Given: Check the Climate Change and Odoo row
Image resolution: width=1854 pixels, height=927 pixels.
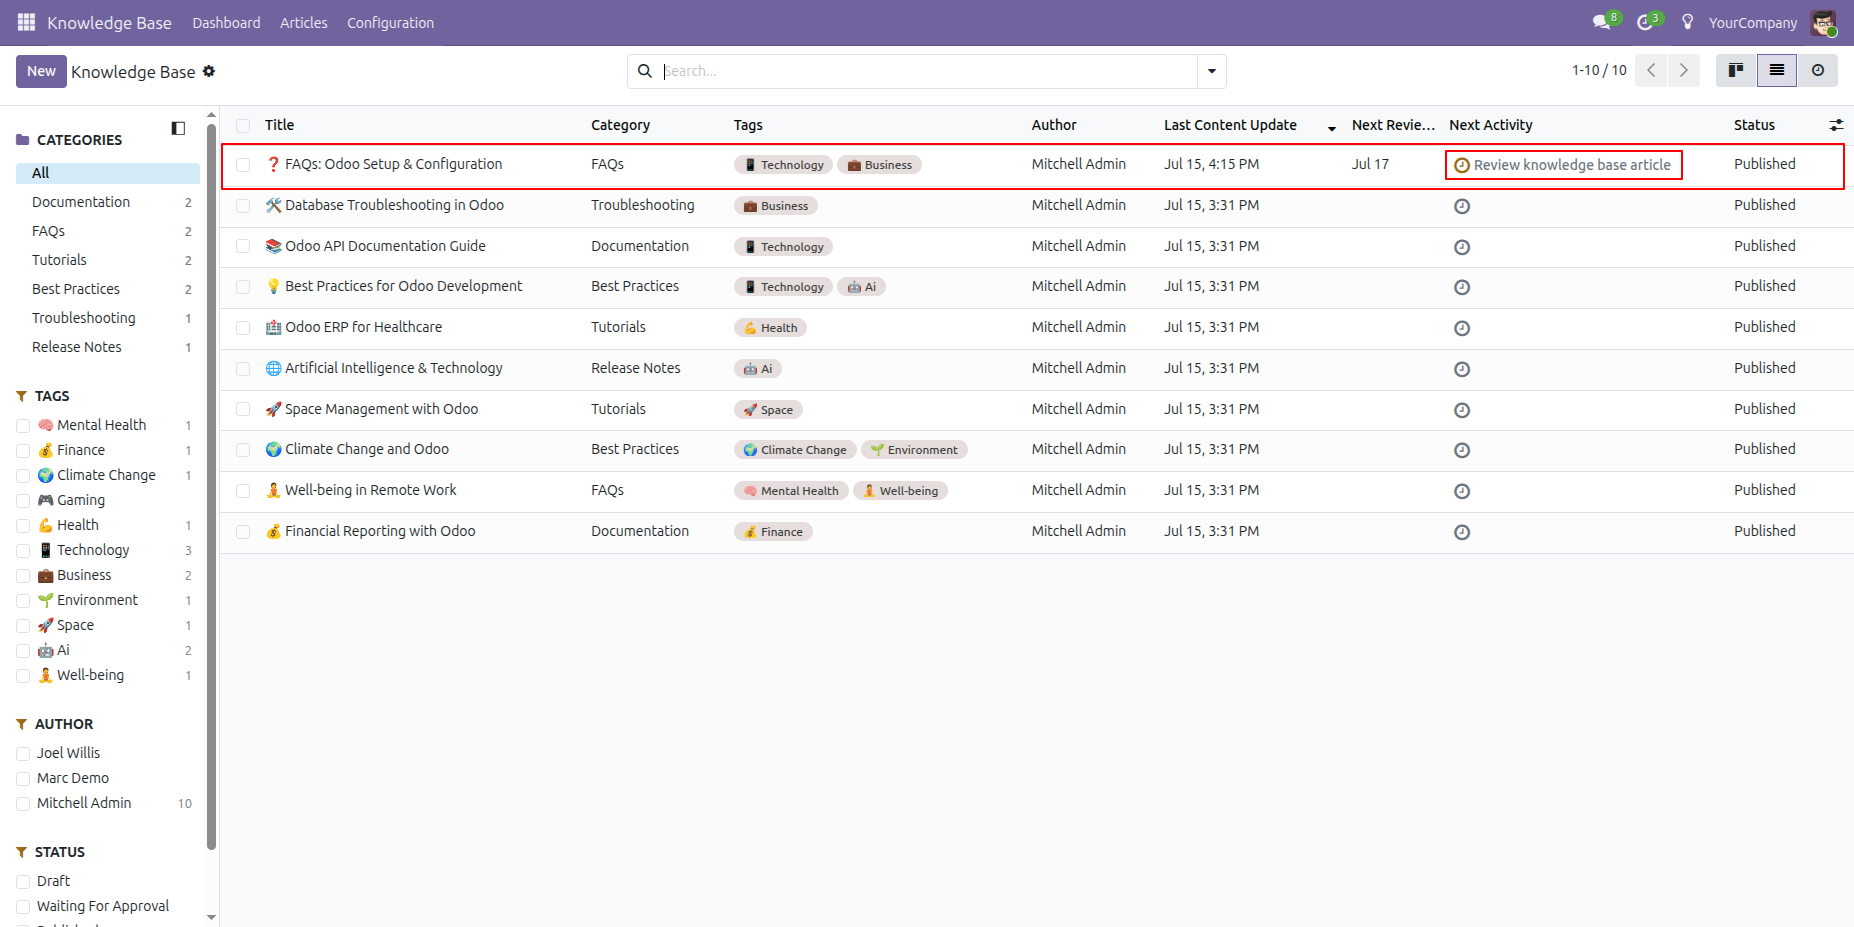Looking at the screenshot, I should click(243, 450).
